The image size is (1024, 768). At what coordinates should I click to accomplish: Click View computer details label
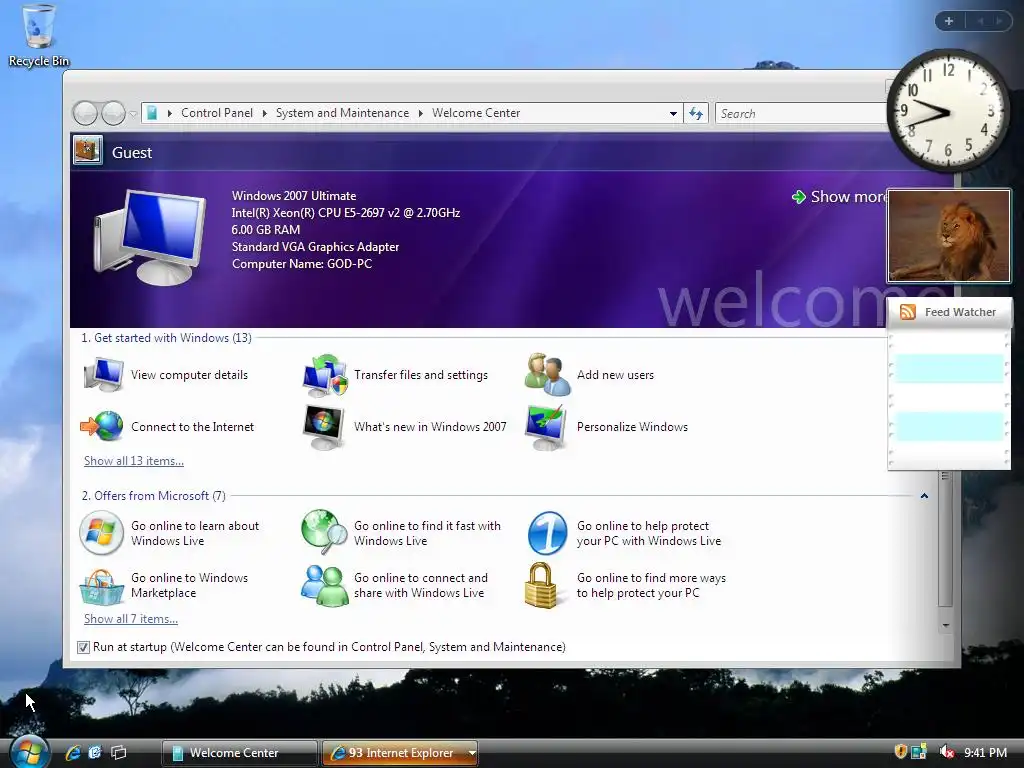[189, 375]
